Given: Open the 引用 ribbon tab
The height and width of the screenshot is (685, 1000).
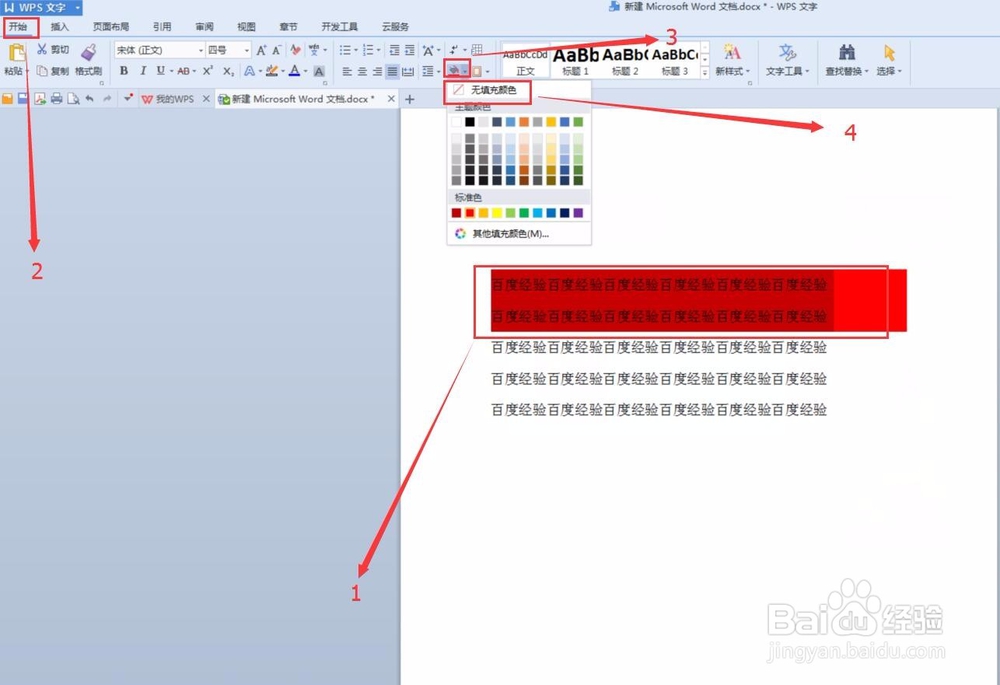Looking at the screenshot, I should click(x=162, y=27).
